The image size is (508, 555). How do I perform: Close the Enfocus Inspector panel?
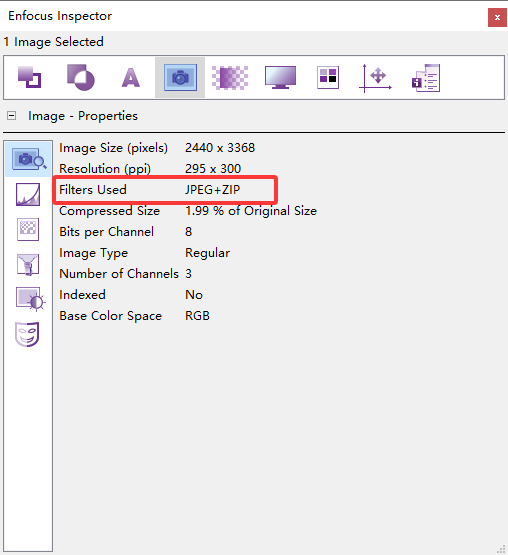(497, 17)
